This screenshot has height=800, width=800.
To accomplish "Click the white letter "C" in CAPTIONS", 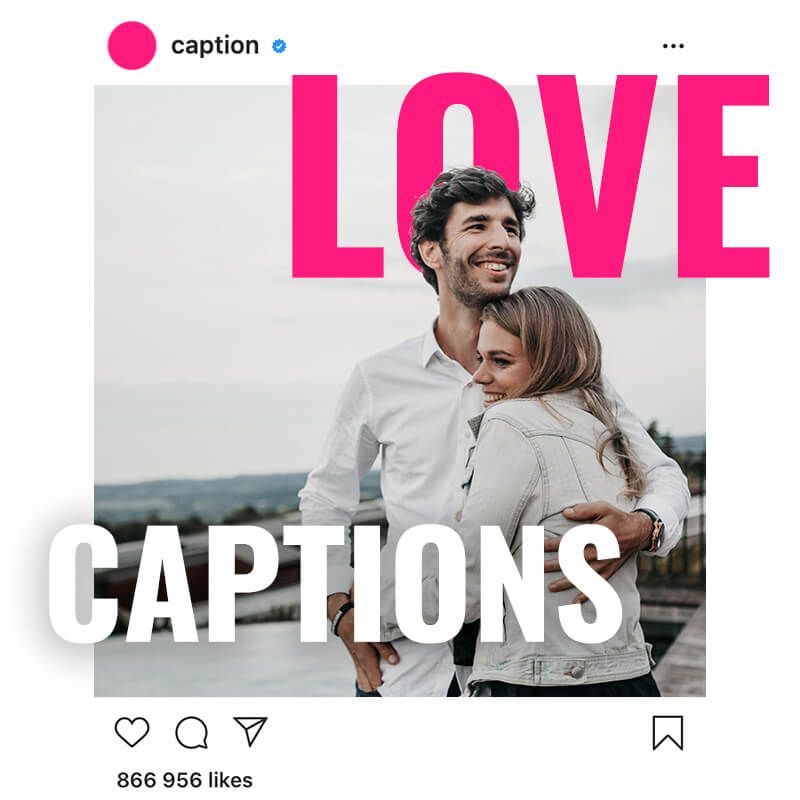I will pyautogui.click(x=82, y=584).
